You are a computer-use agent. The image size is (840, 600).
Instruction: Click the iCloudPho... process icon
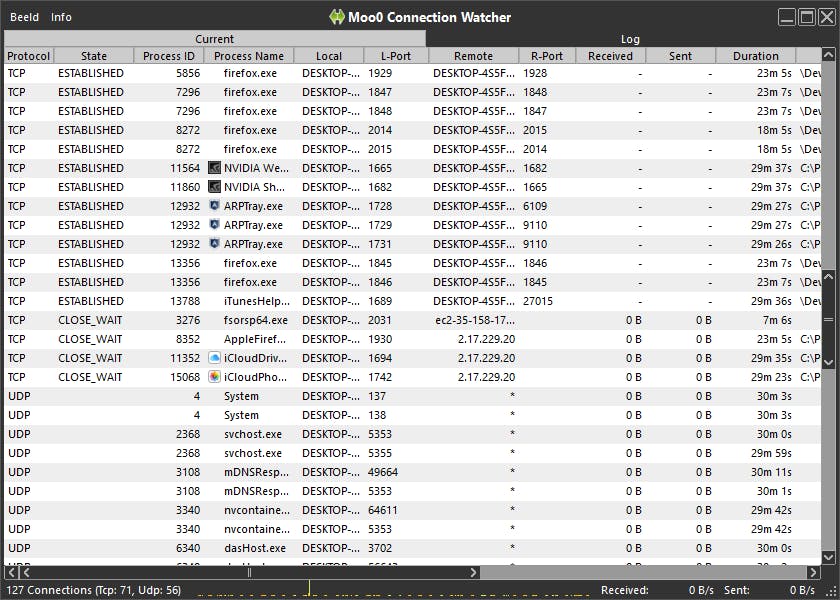coord(214,377)
